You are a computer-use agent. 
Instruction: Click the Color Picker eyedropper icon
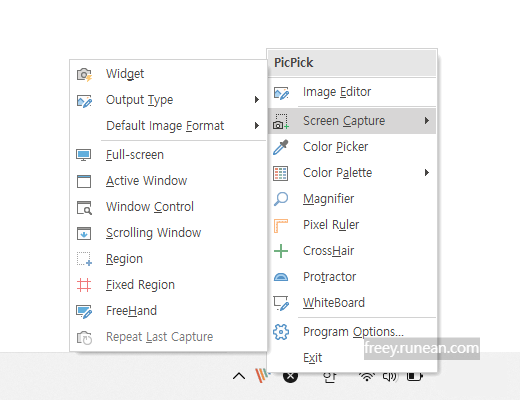pos(280,147)
